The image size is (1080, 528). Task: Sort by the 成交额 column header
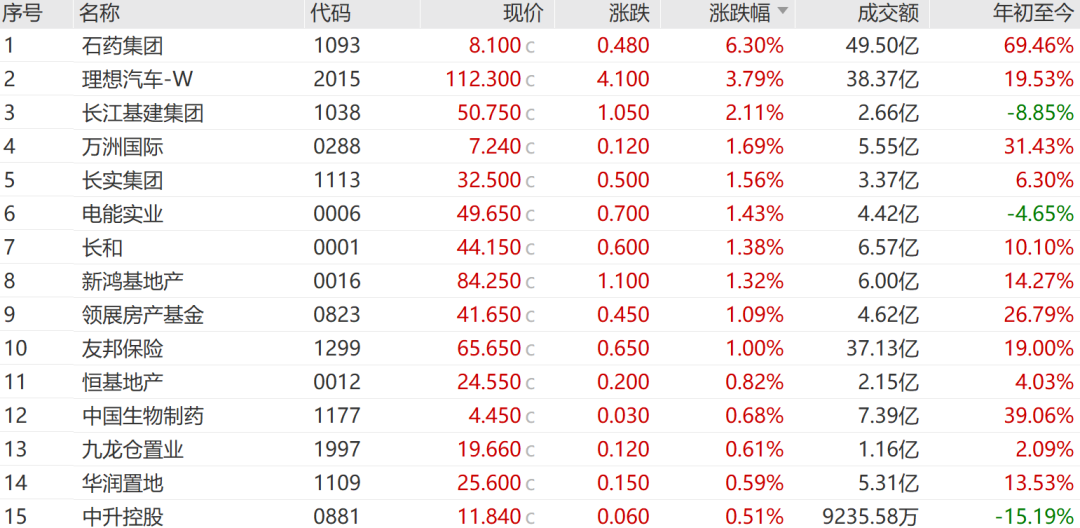(888, 13)
